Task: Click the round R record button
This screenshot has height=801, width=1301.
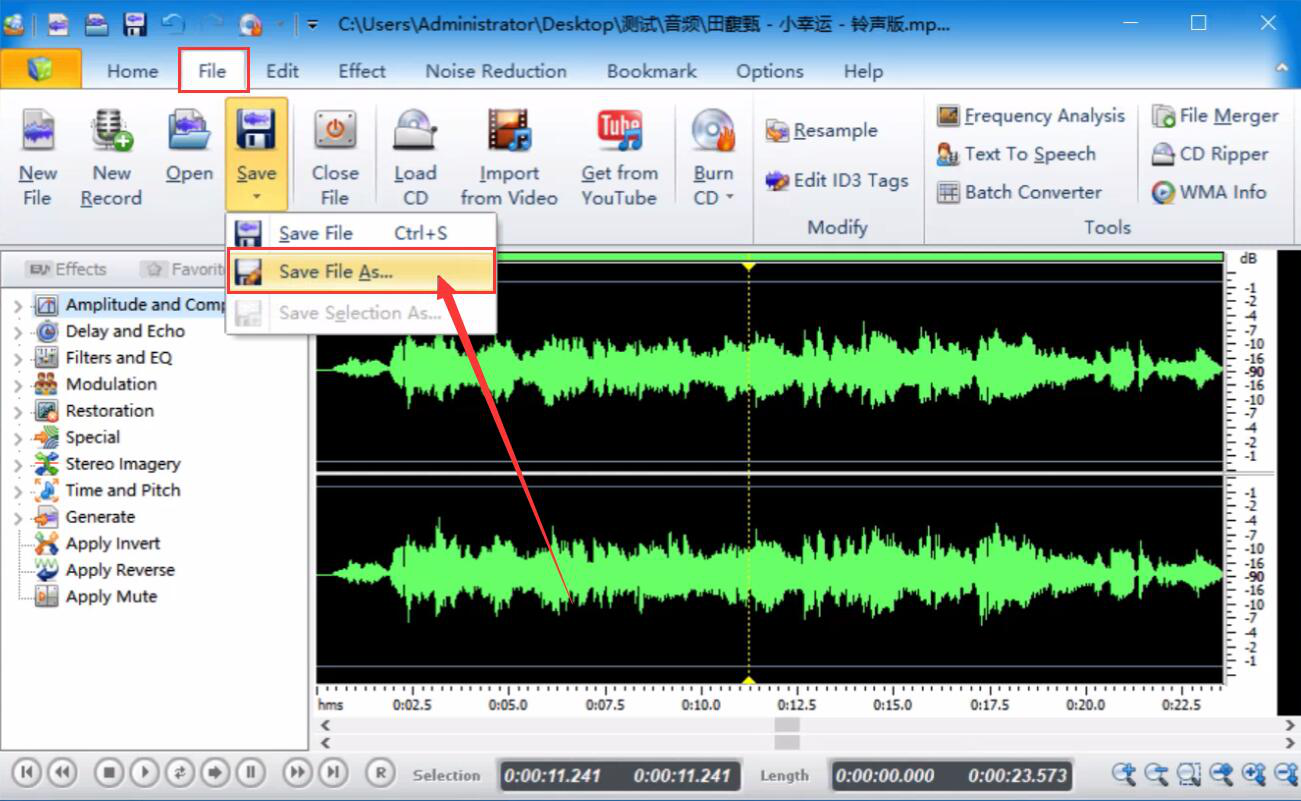Action: (379, 772)
